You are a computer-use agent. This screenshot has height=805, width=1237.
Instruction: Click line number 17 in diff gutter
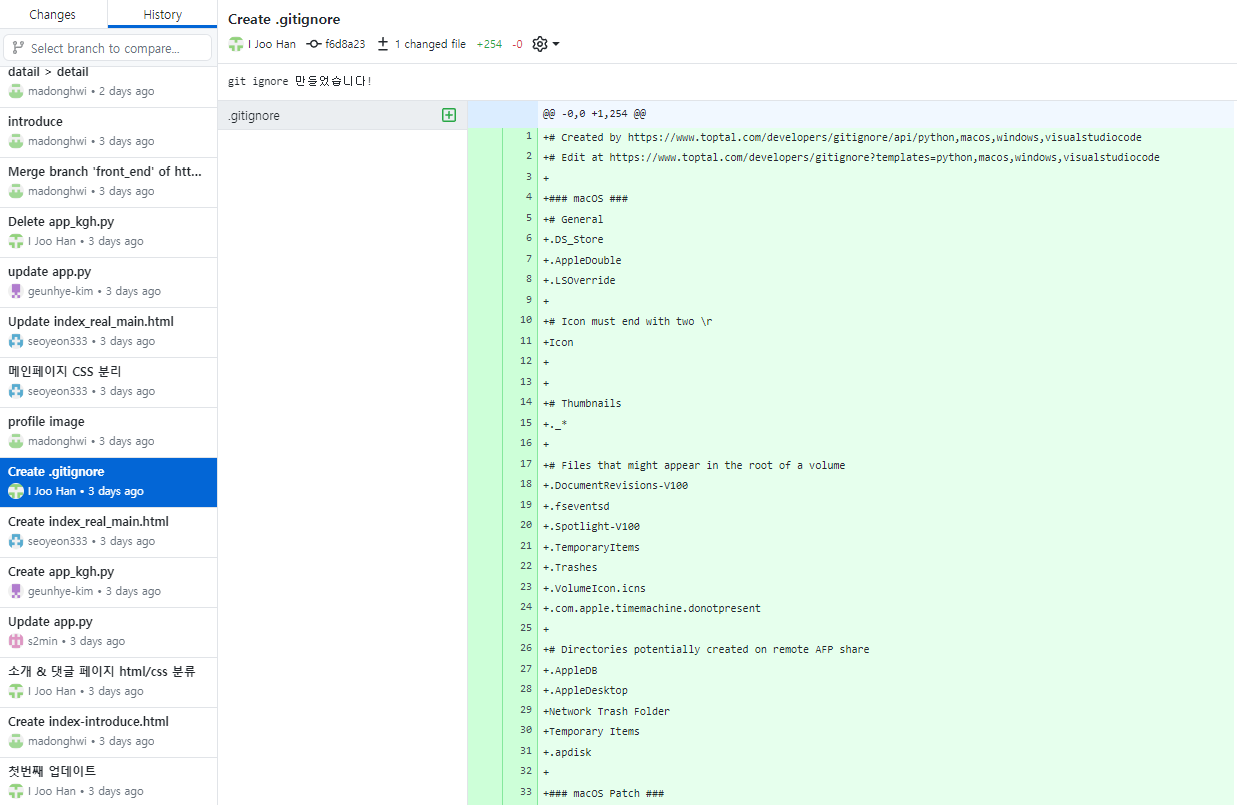tap(525, 464)
